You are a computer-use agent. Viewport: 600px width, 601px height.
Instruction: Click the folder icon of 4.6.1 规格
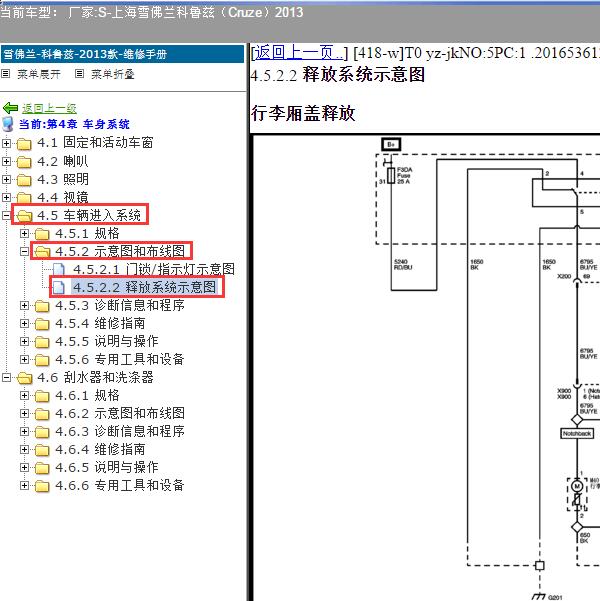pyautogui.click(x=42, y=396)
